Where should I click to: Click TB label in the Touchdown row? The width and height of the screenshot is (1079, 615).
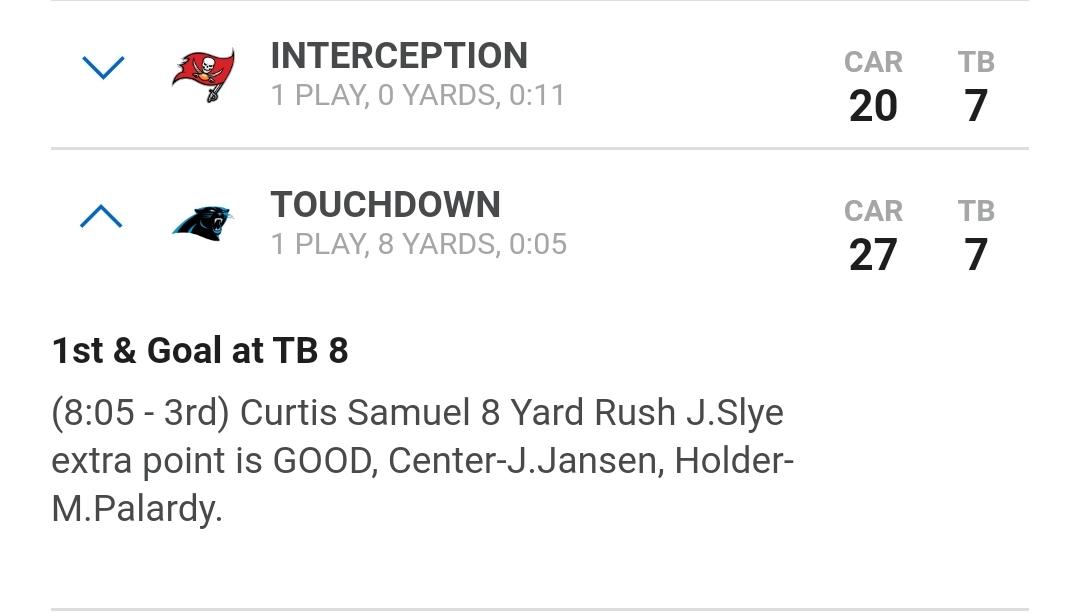tap(976, 211)
